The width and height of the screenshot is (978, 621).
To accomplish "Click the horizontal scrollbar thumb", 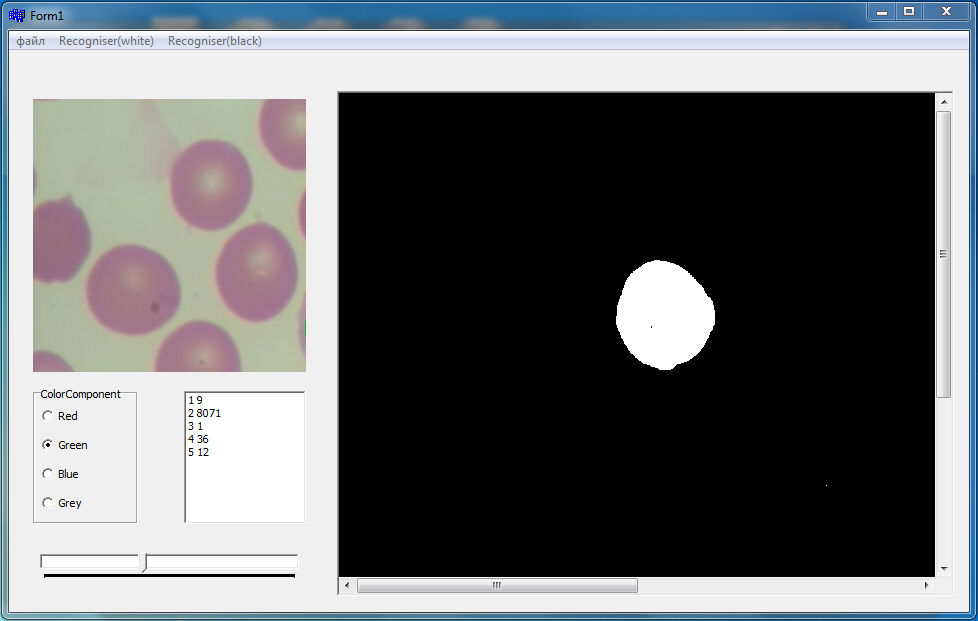I will pyautogui.click(x=497, y=585).
